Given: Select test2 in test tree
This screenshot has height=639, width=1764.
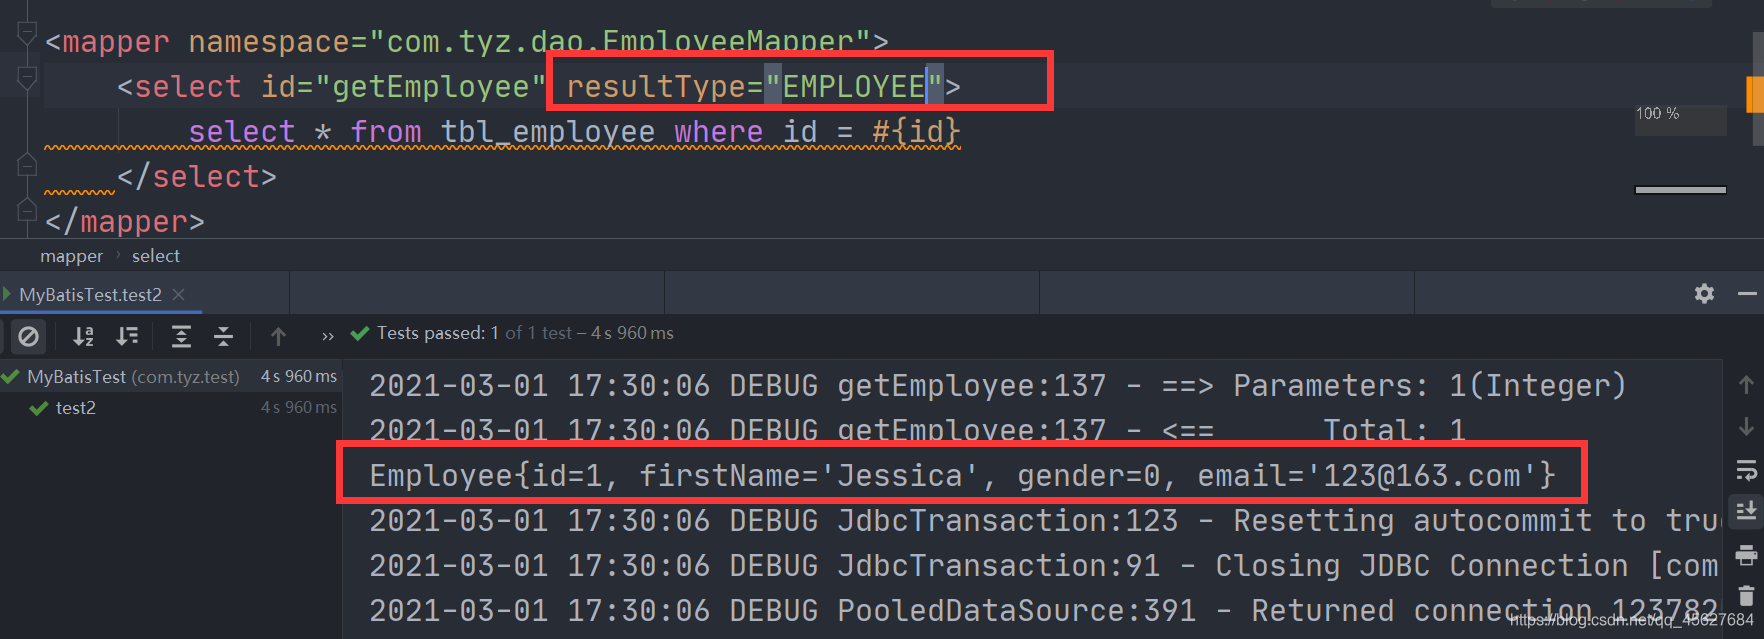Looking at the screenshot, I should pyautogui.click(x=76, y=408).
